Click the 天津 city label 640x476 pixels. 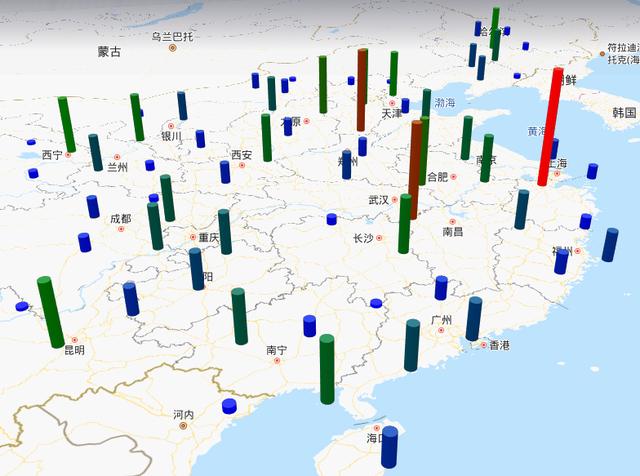392,113
